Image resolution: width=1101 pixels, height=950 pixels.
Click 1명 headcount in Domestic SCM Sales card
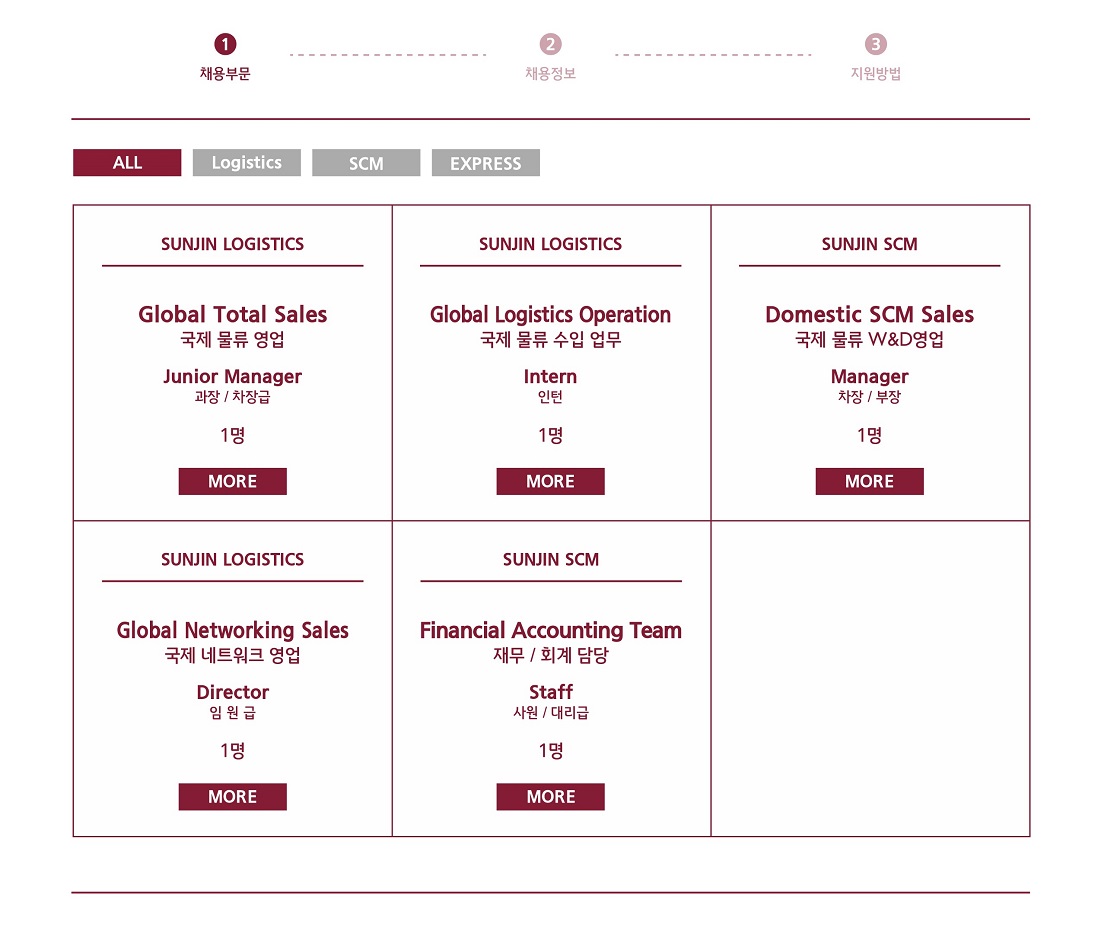(869, 435)
